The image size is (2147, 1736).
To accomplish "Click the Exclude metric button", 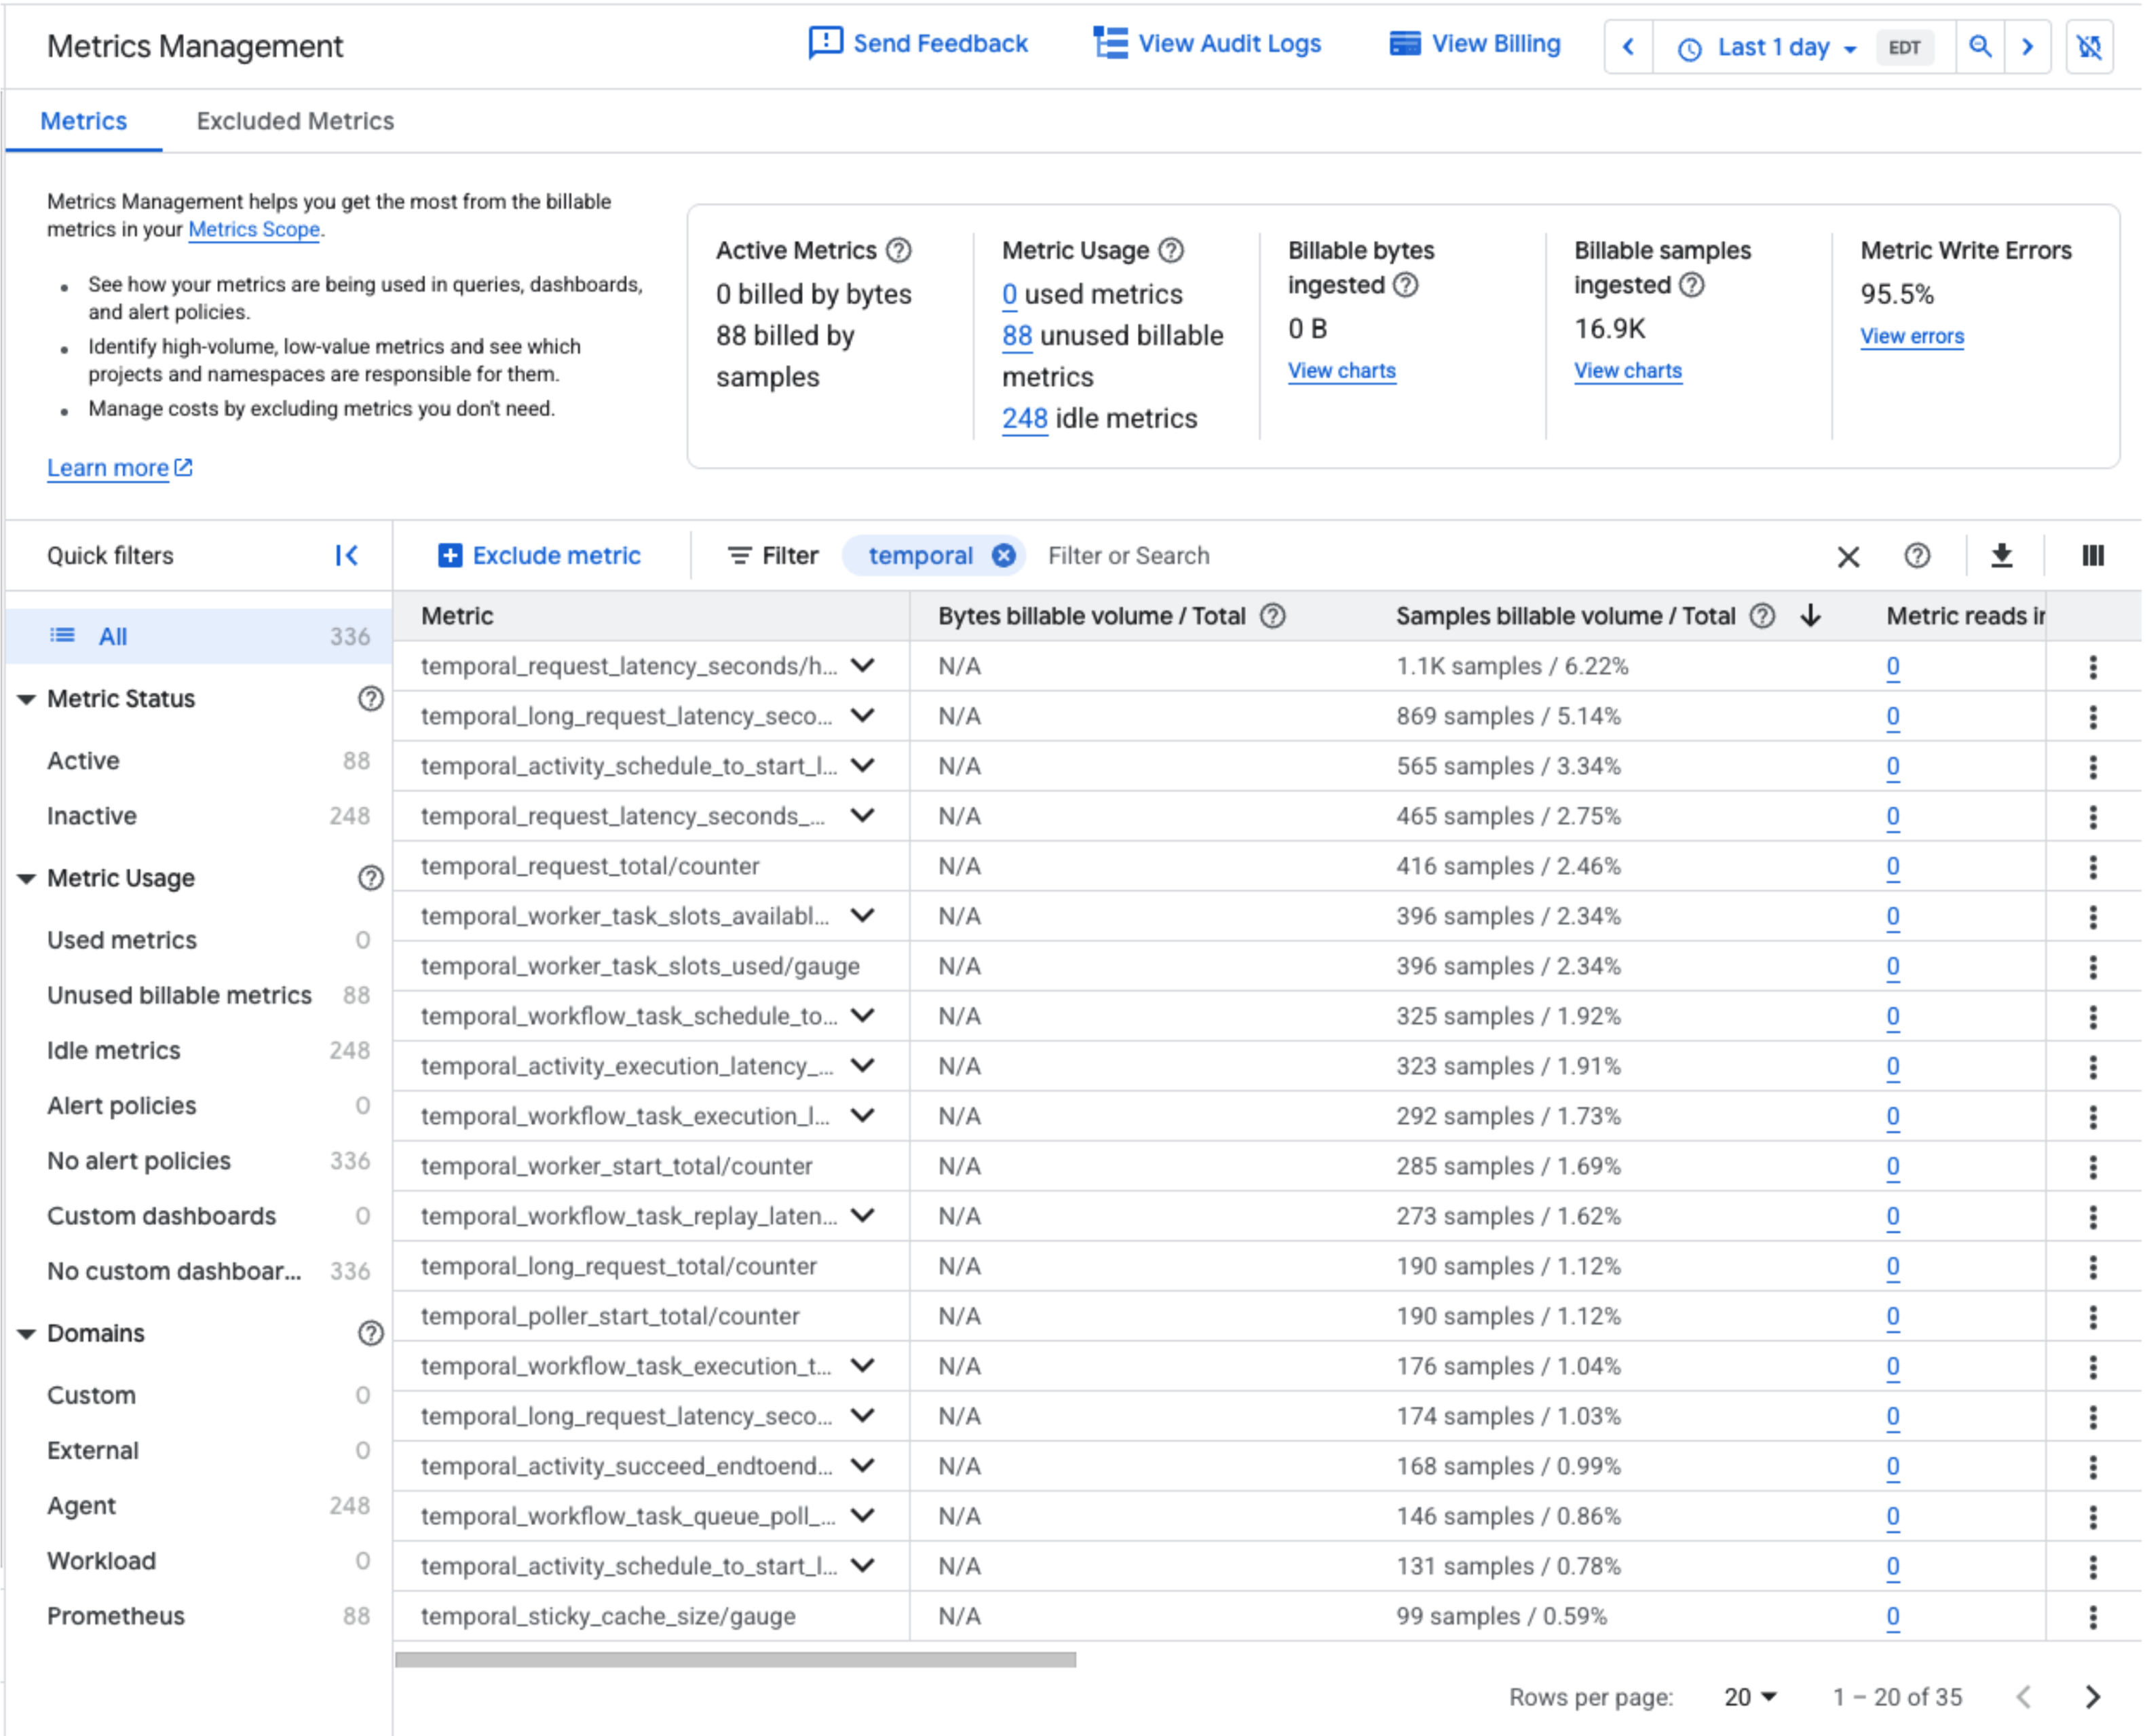I will point(540,556).
